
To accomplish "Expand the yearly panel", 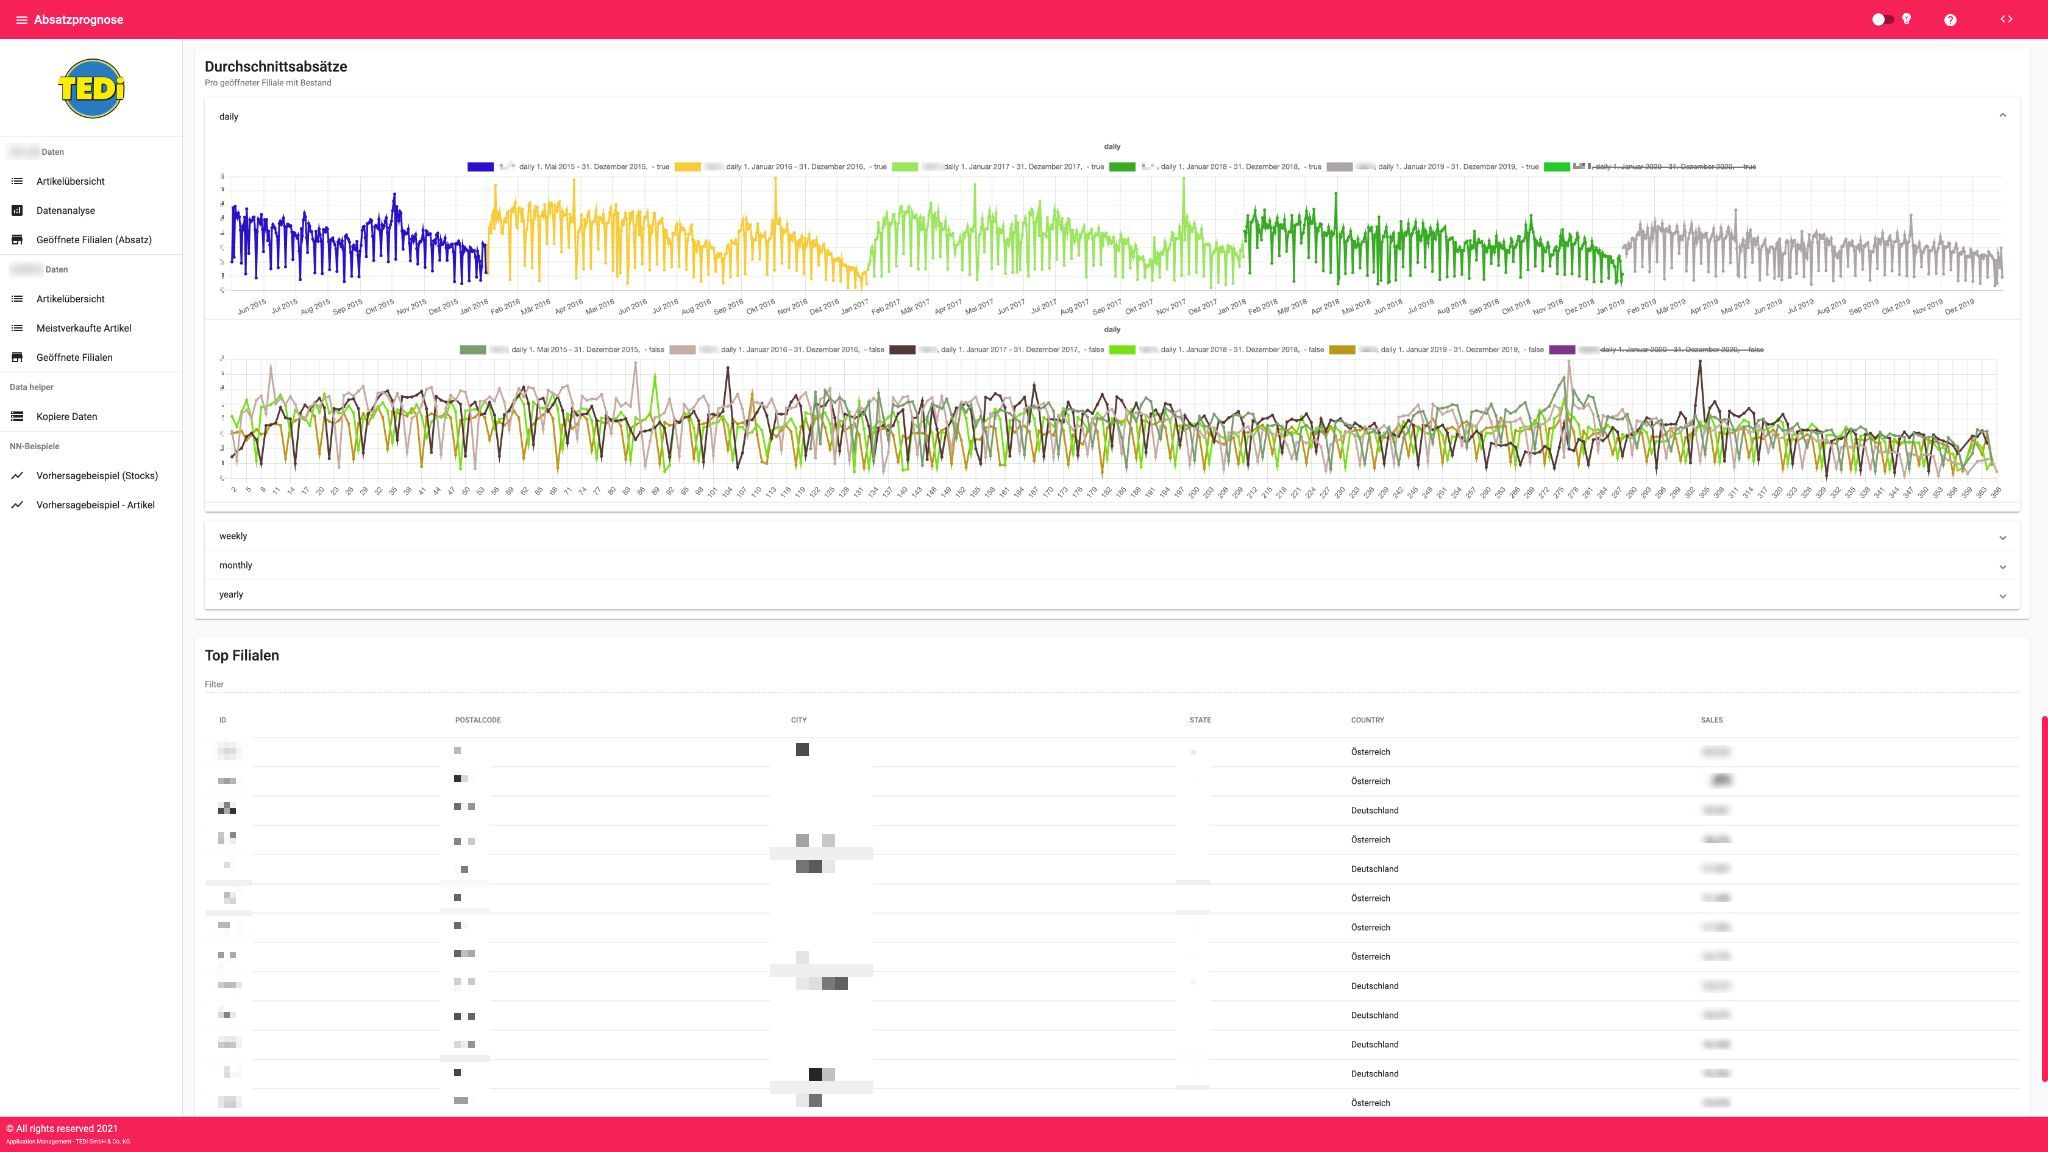I will 2002,595.
